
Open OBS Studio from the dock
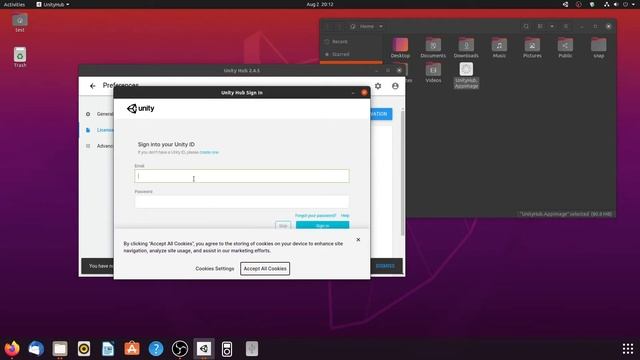click(x=180, y=349)
